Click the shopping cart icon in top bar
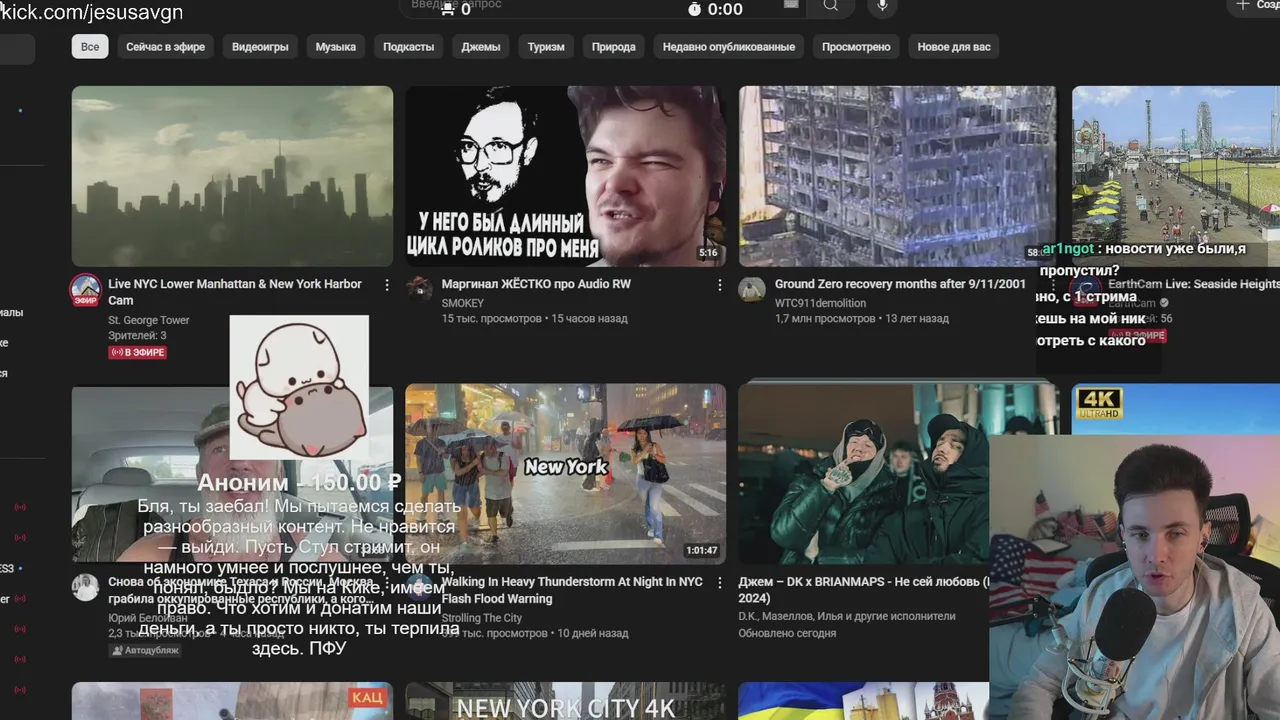Viewport: 1280px width, 720px height. (448, 9)
